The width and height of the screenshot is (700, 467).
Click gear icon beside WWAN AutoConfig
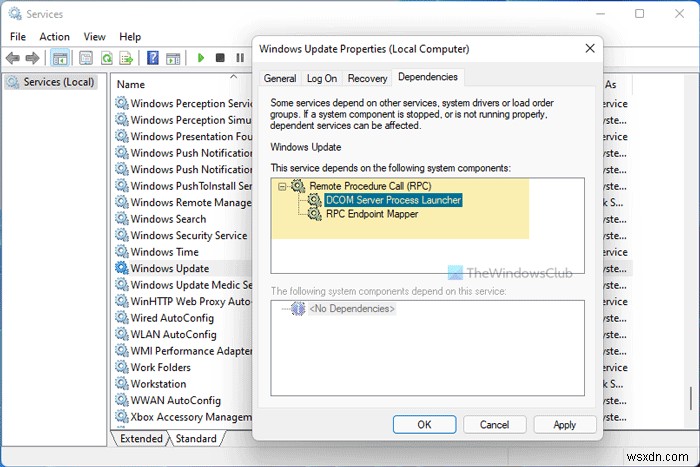coord(121,400)
